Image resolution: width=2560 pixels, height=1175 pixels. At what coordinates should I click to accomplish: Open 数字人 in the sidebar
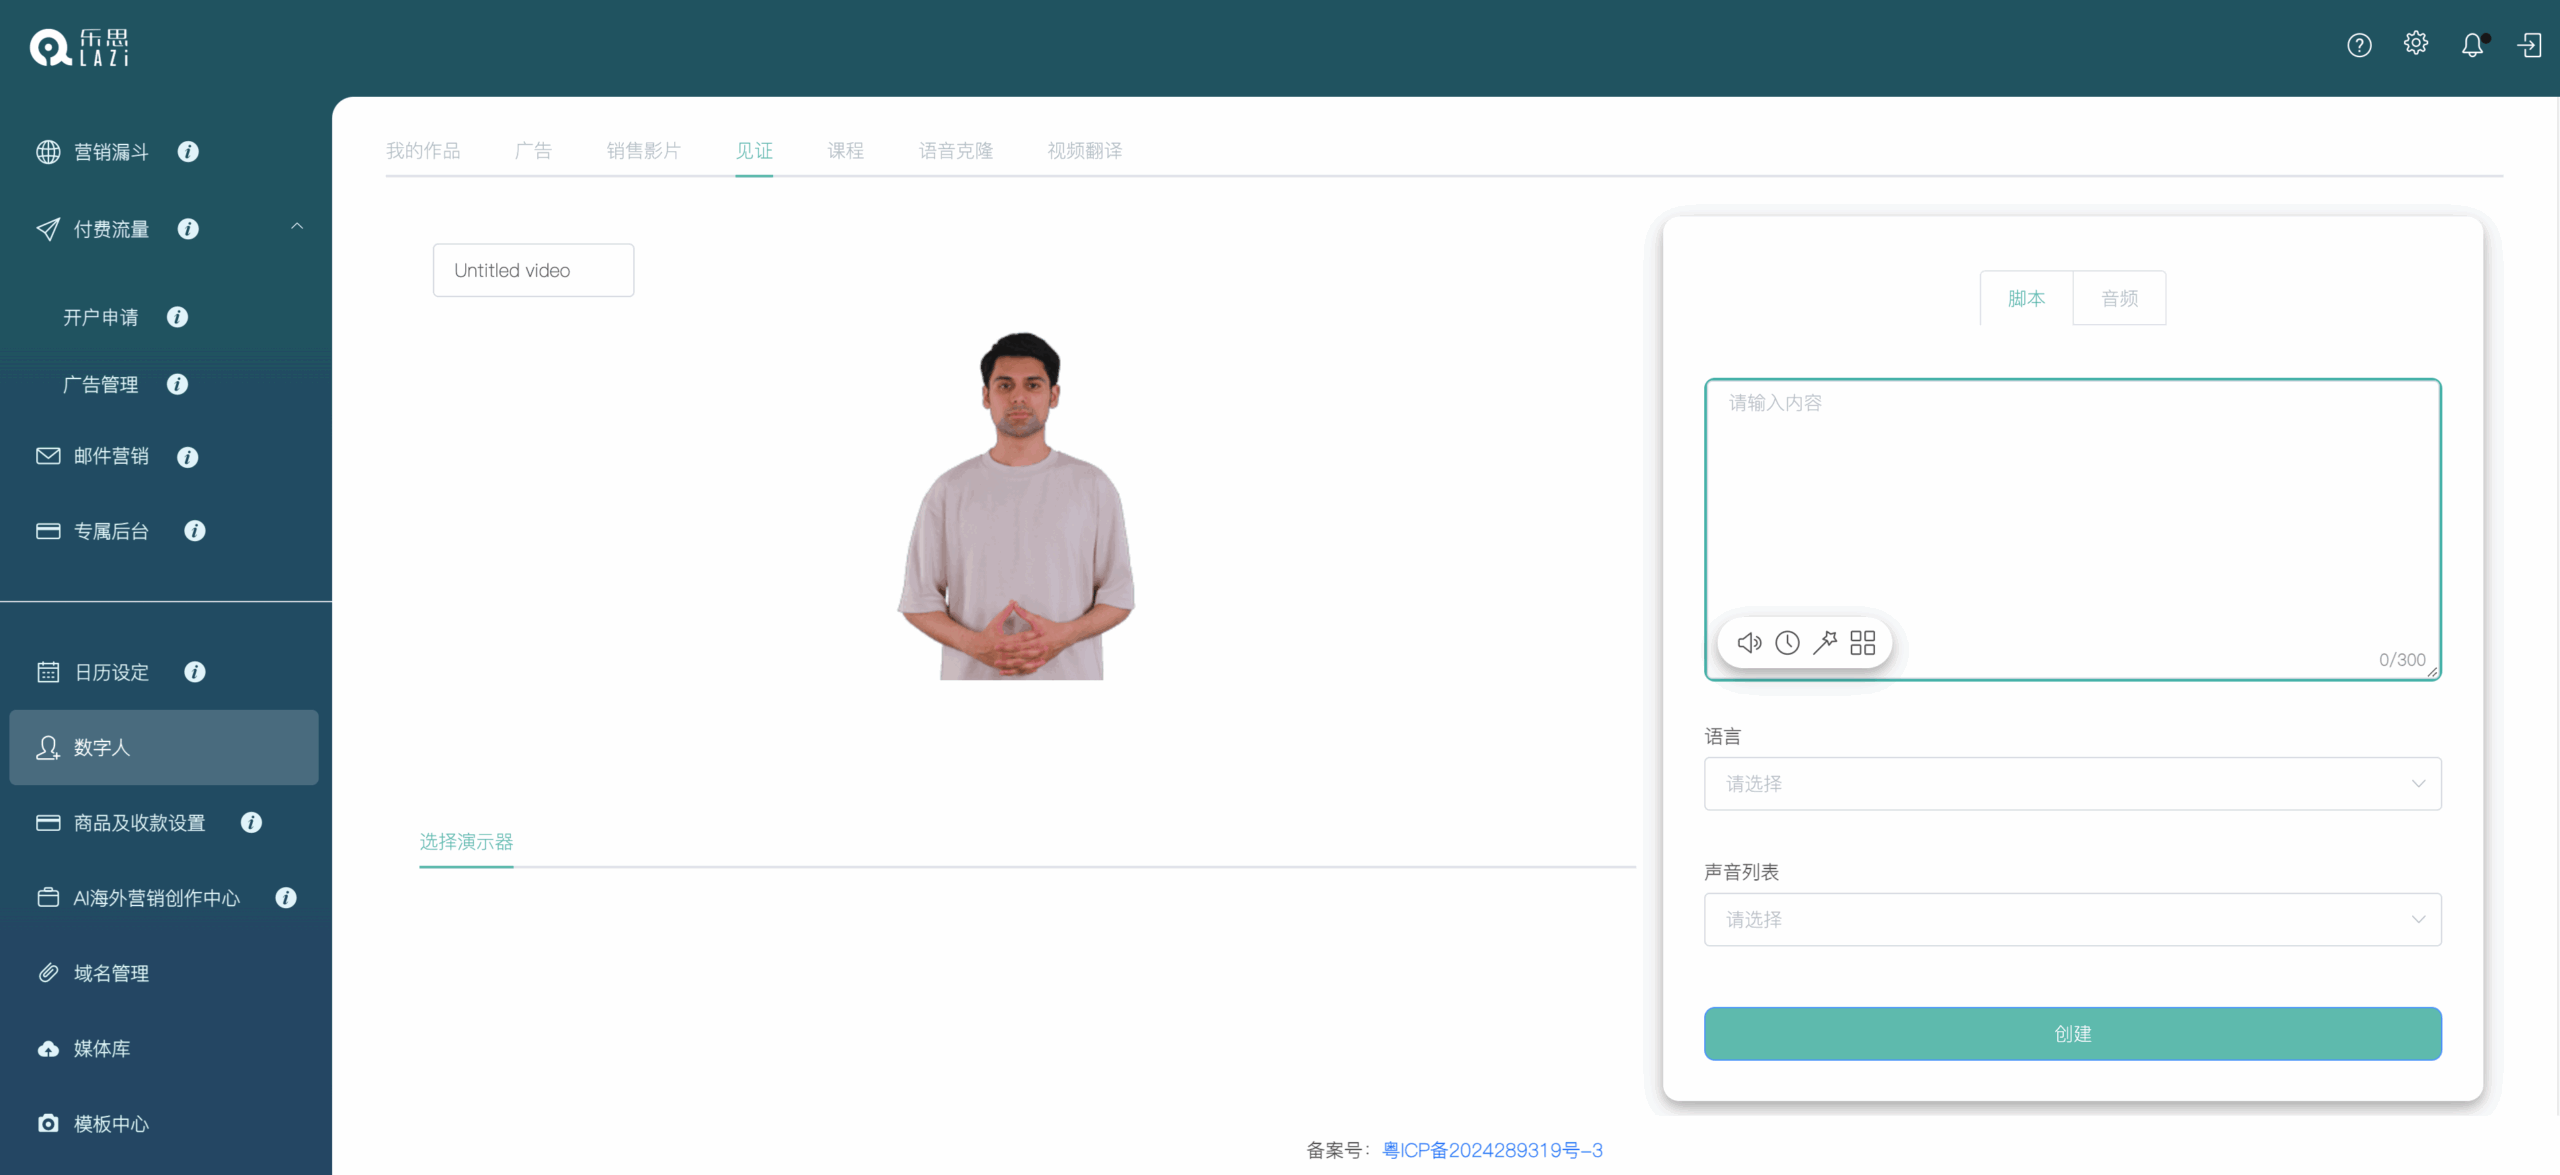click(x=164, y=748)
